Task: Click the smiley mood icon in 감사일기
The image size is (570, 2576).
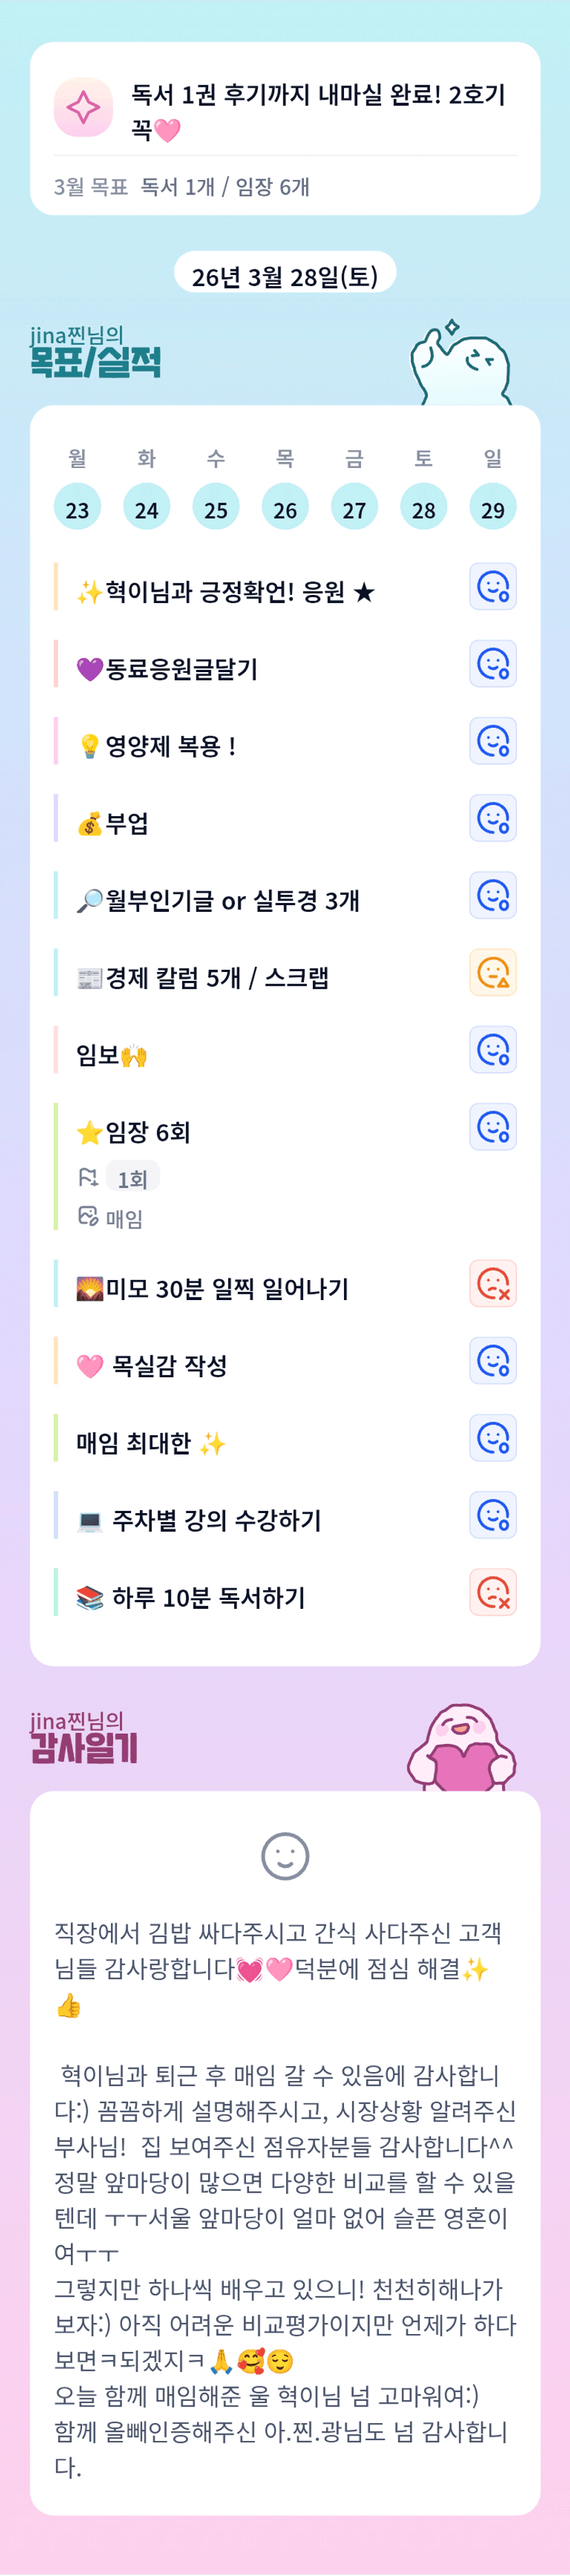Action: [x=285, y=1857]
